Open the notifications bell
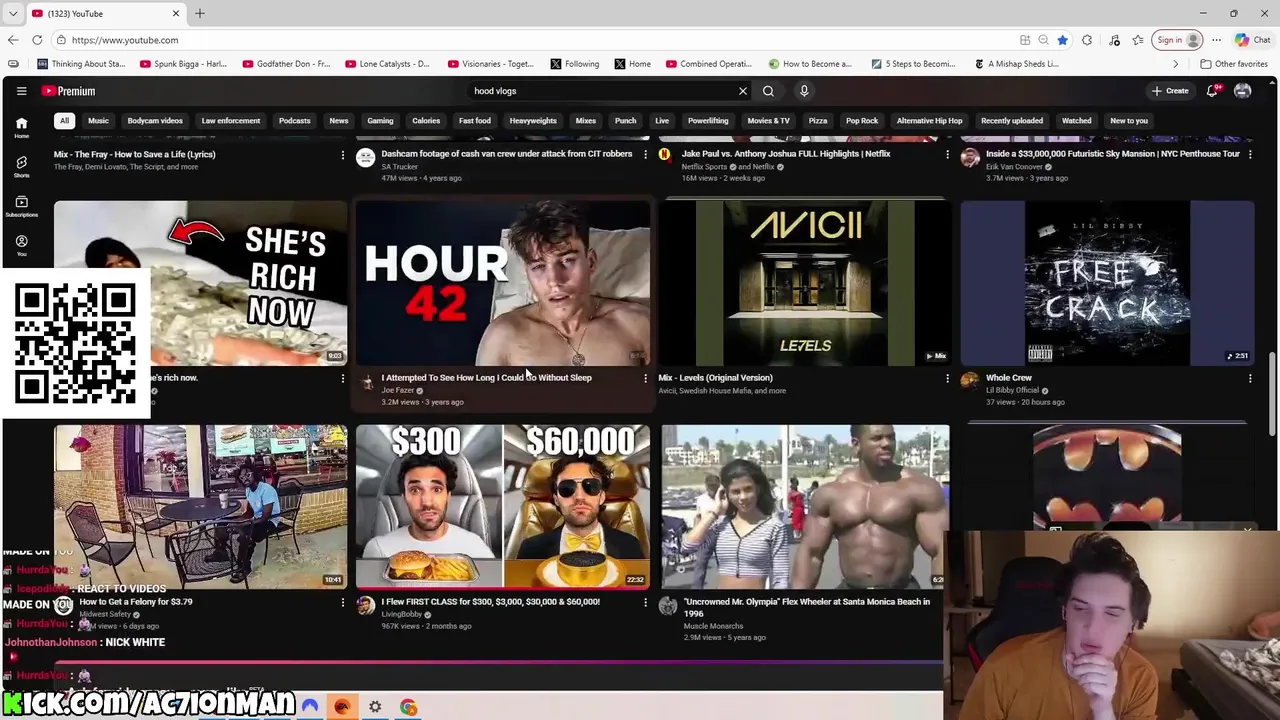The width and height of the screenshot is (1280, 720). (x=1212, y=91)
